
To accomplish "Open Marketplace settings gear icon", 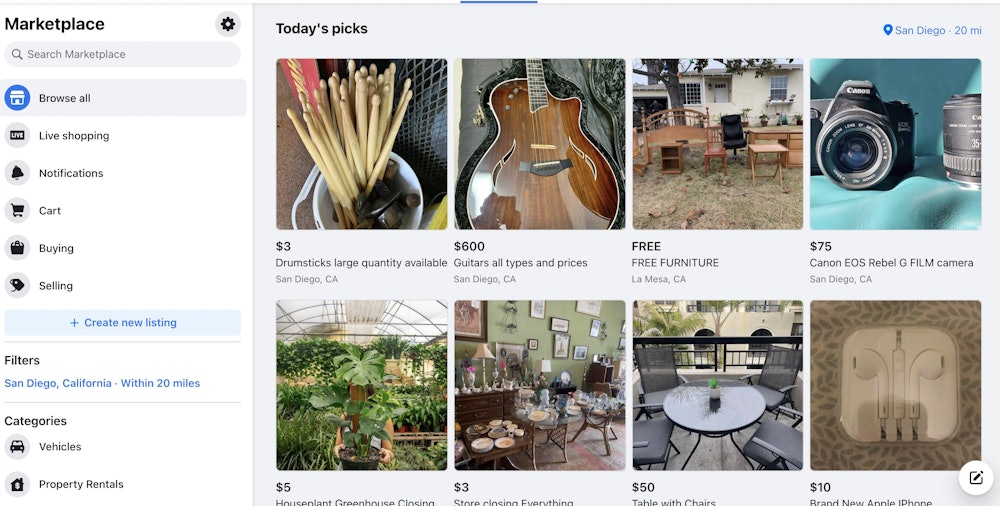I will tap(228, 24).
